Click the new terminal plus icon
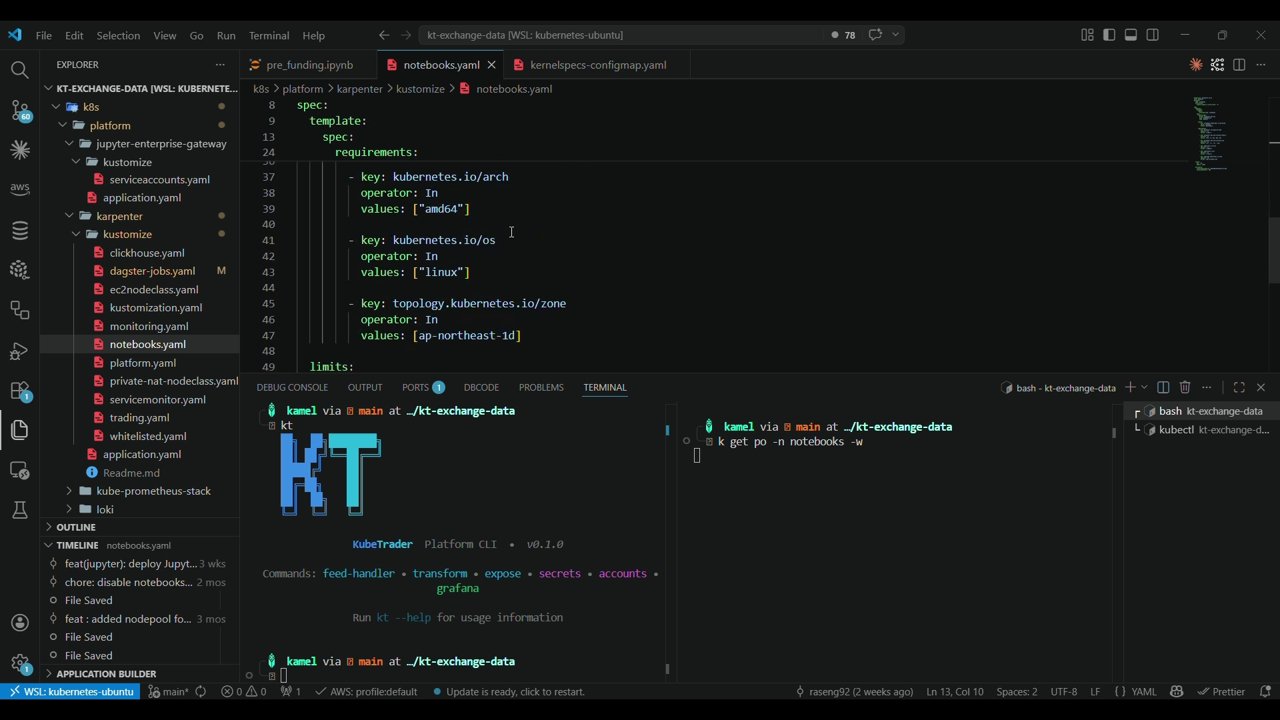1280x720 pixels. click(1130, 387)
